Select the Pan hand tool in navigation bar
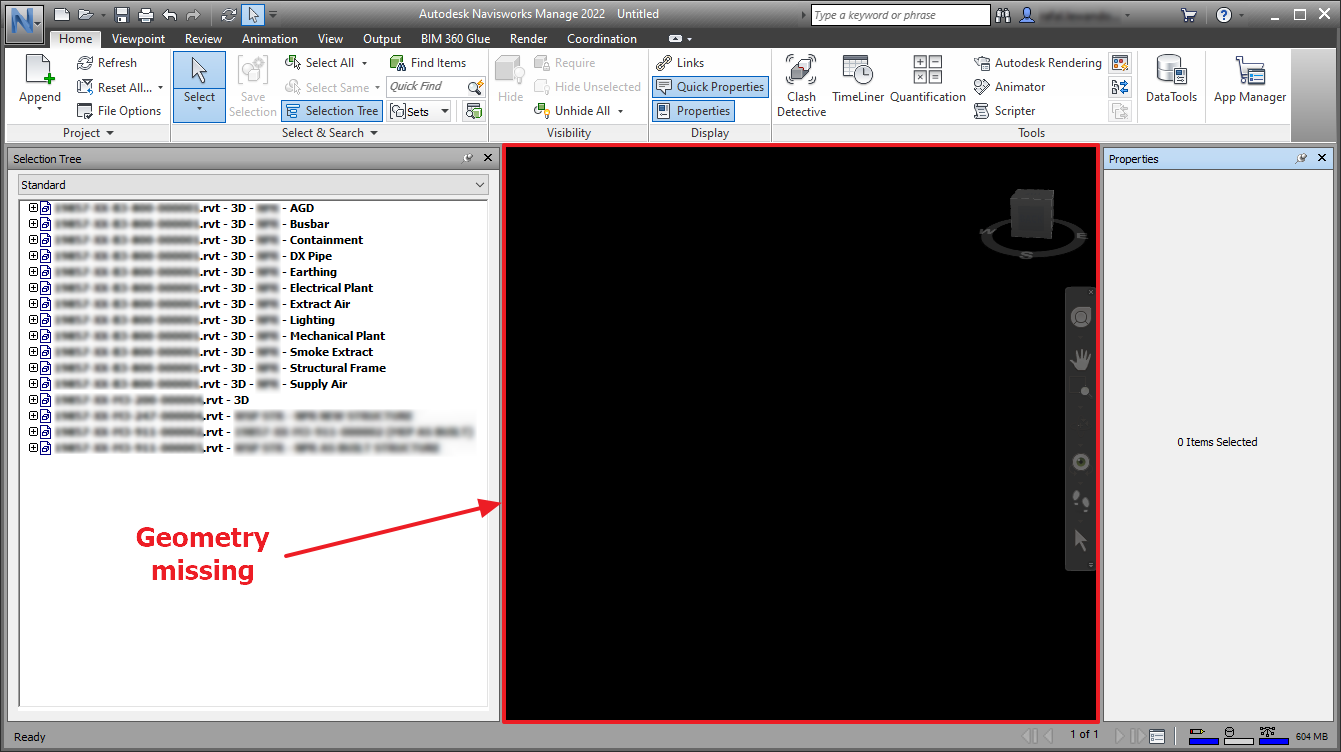Viewport: 1341px width, 752px height. coord(1081,358)
